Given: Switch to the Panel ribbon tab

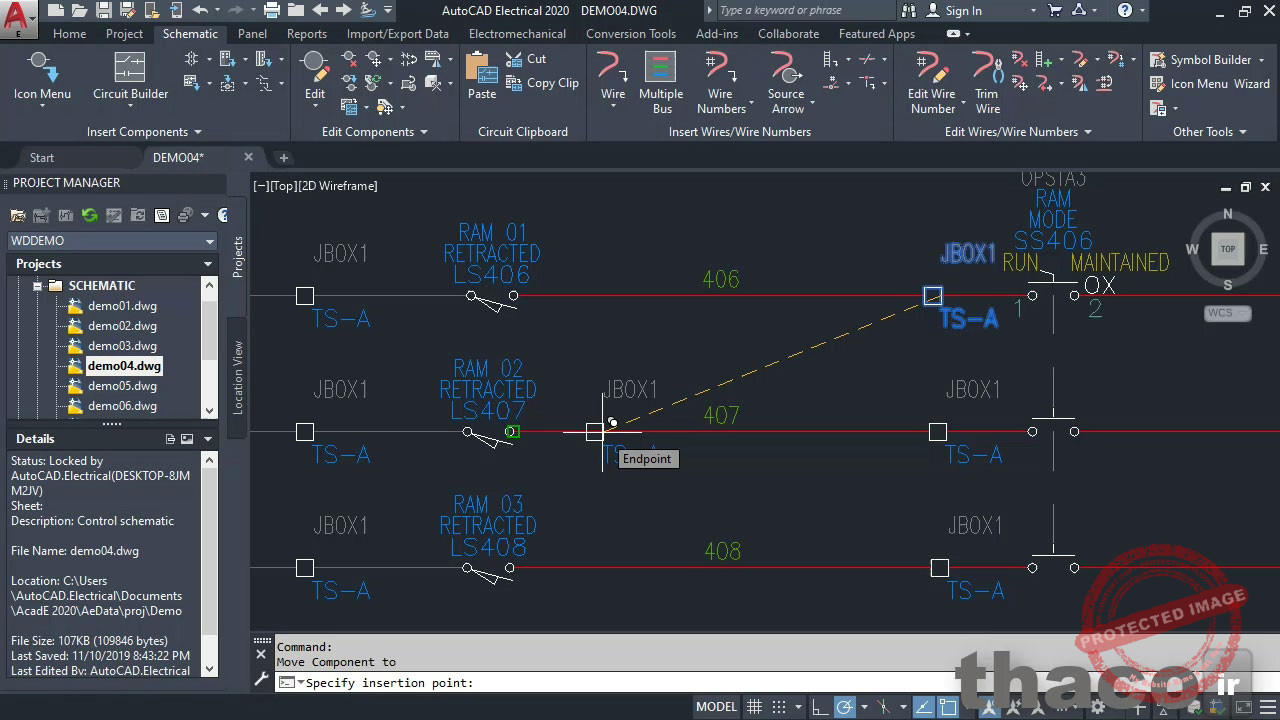Looking at the screenshot, I should 252,34.
